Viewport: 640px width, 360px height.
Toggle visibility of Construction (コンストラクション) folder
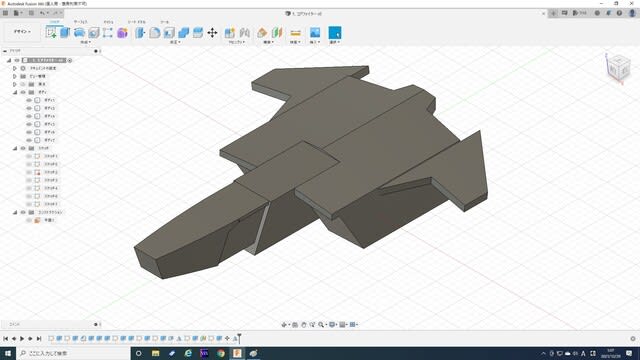[x=23, y=212]
